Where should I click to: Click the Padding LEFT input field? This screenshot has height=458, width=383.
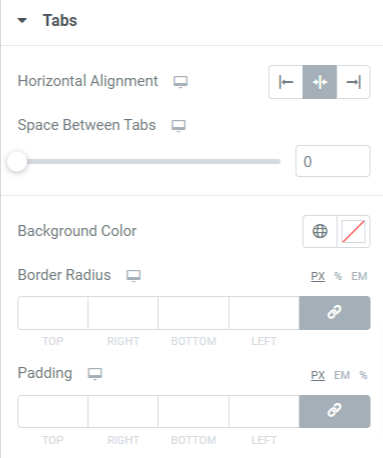coord(264,411)
